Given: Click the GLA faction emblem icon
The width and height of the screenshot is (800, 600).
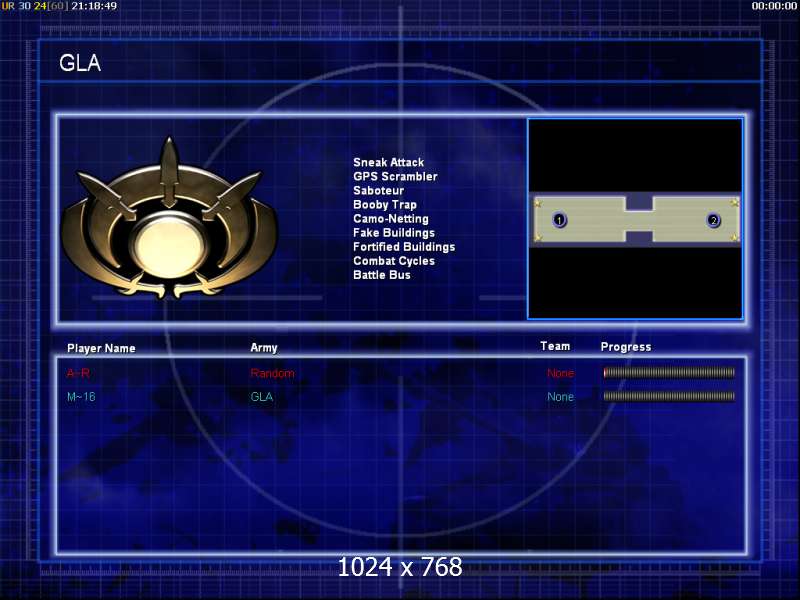Looking at the screenshot, I should 169,218.
